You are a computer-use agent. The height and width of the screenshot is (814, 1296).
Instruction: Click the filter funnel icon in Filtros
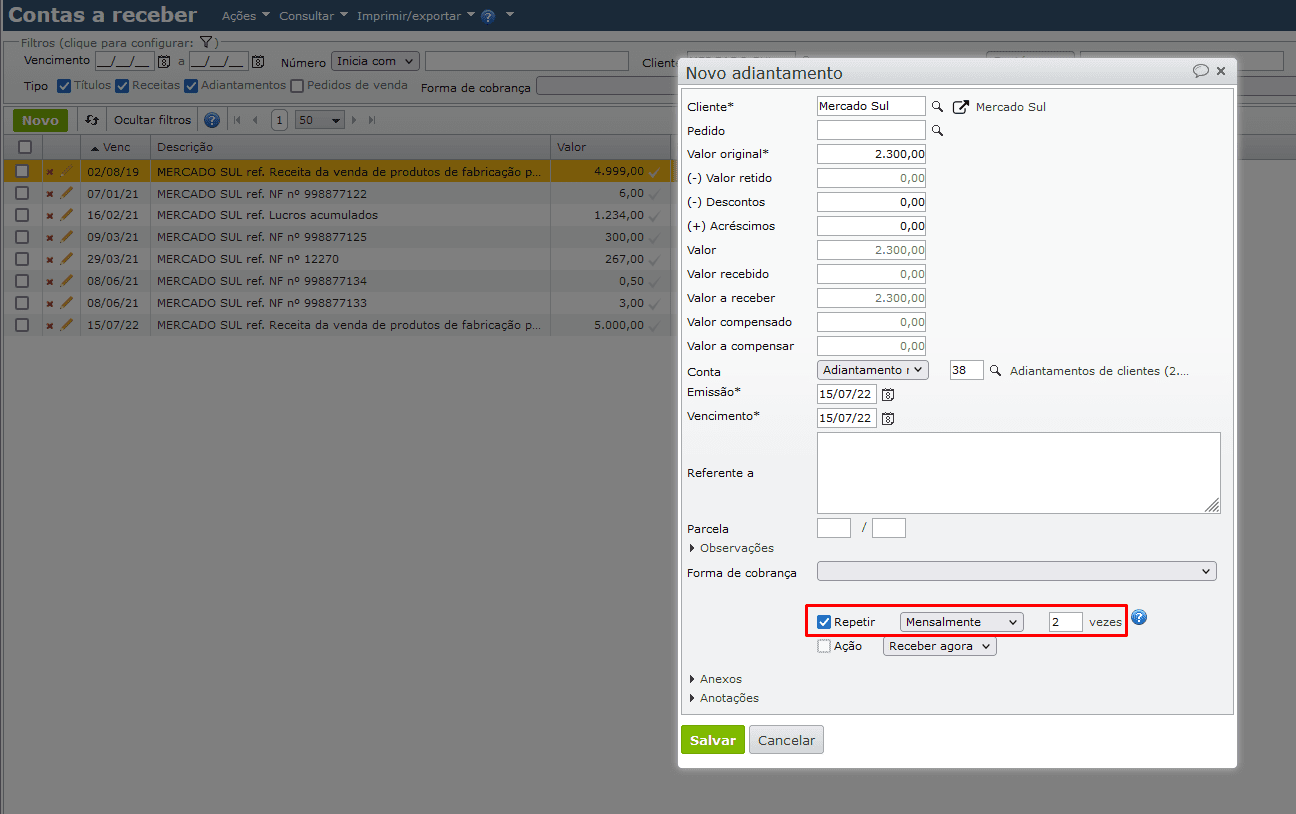tap(205, 42)
